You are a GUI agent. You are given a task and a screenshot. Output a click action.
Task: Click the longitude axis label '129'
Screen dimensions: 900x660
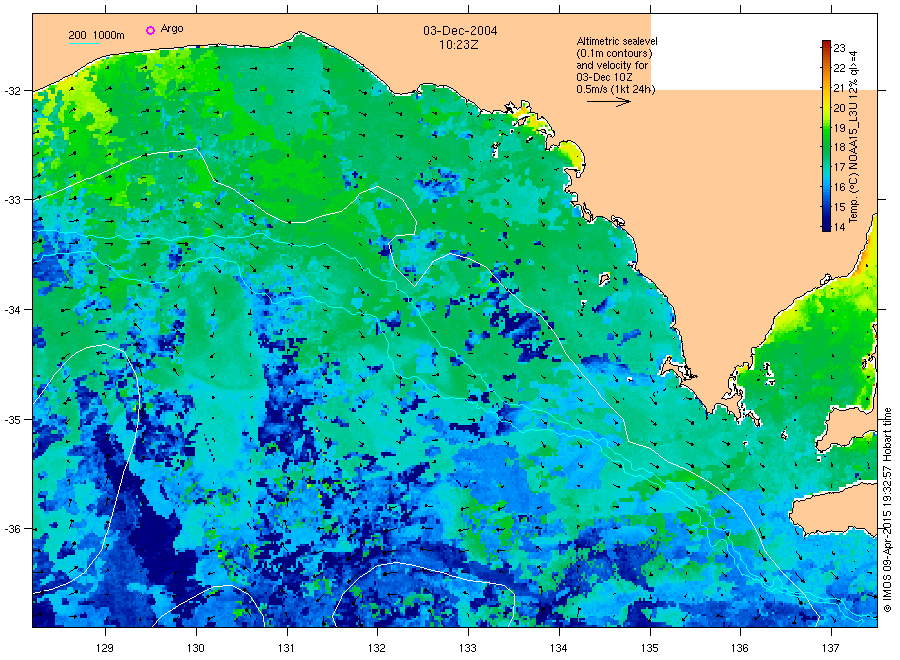coord(105,648)
